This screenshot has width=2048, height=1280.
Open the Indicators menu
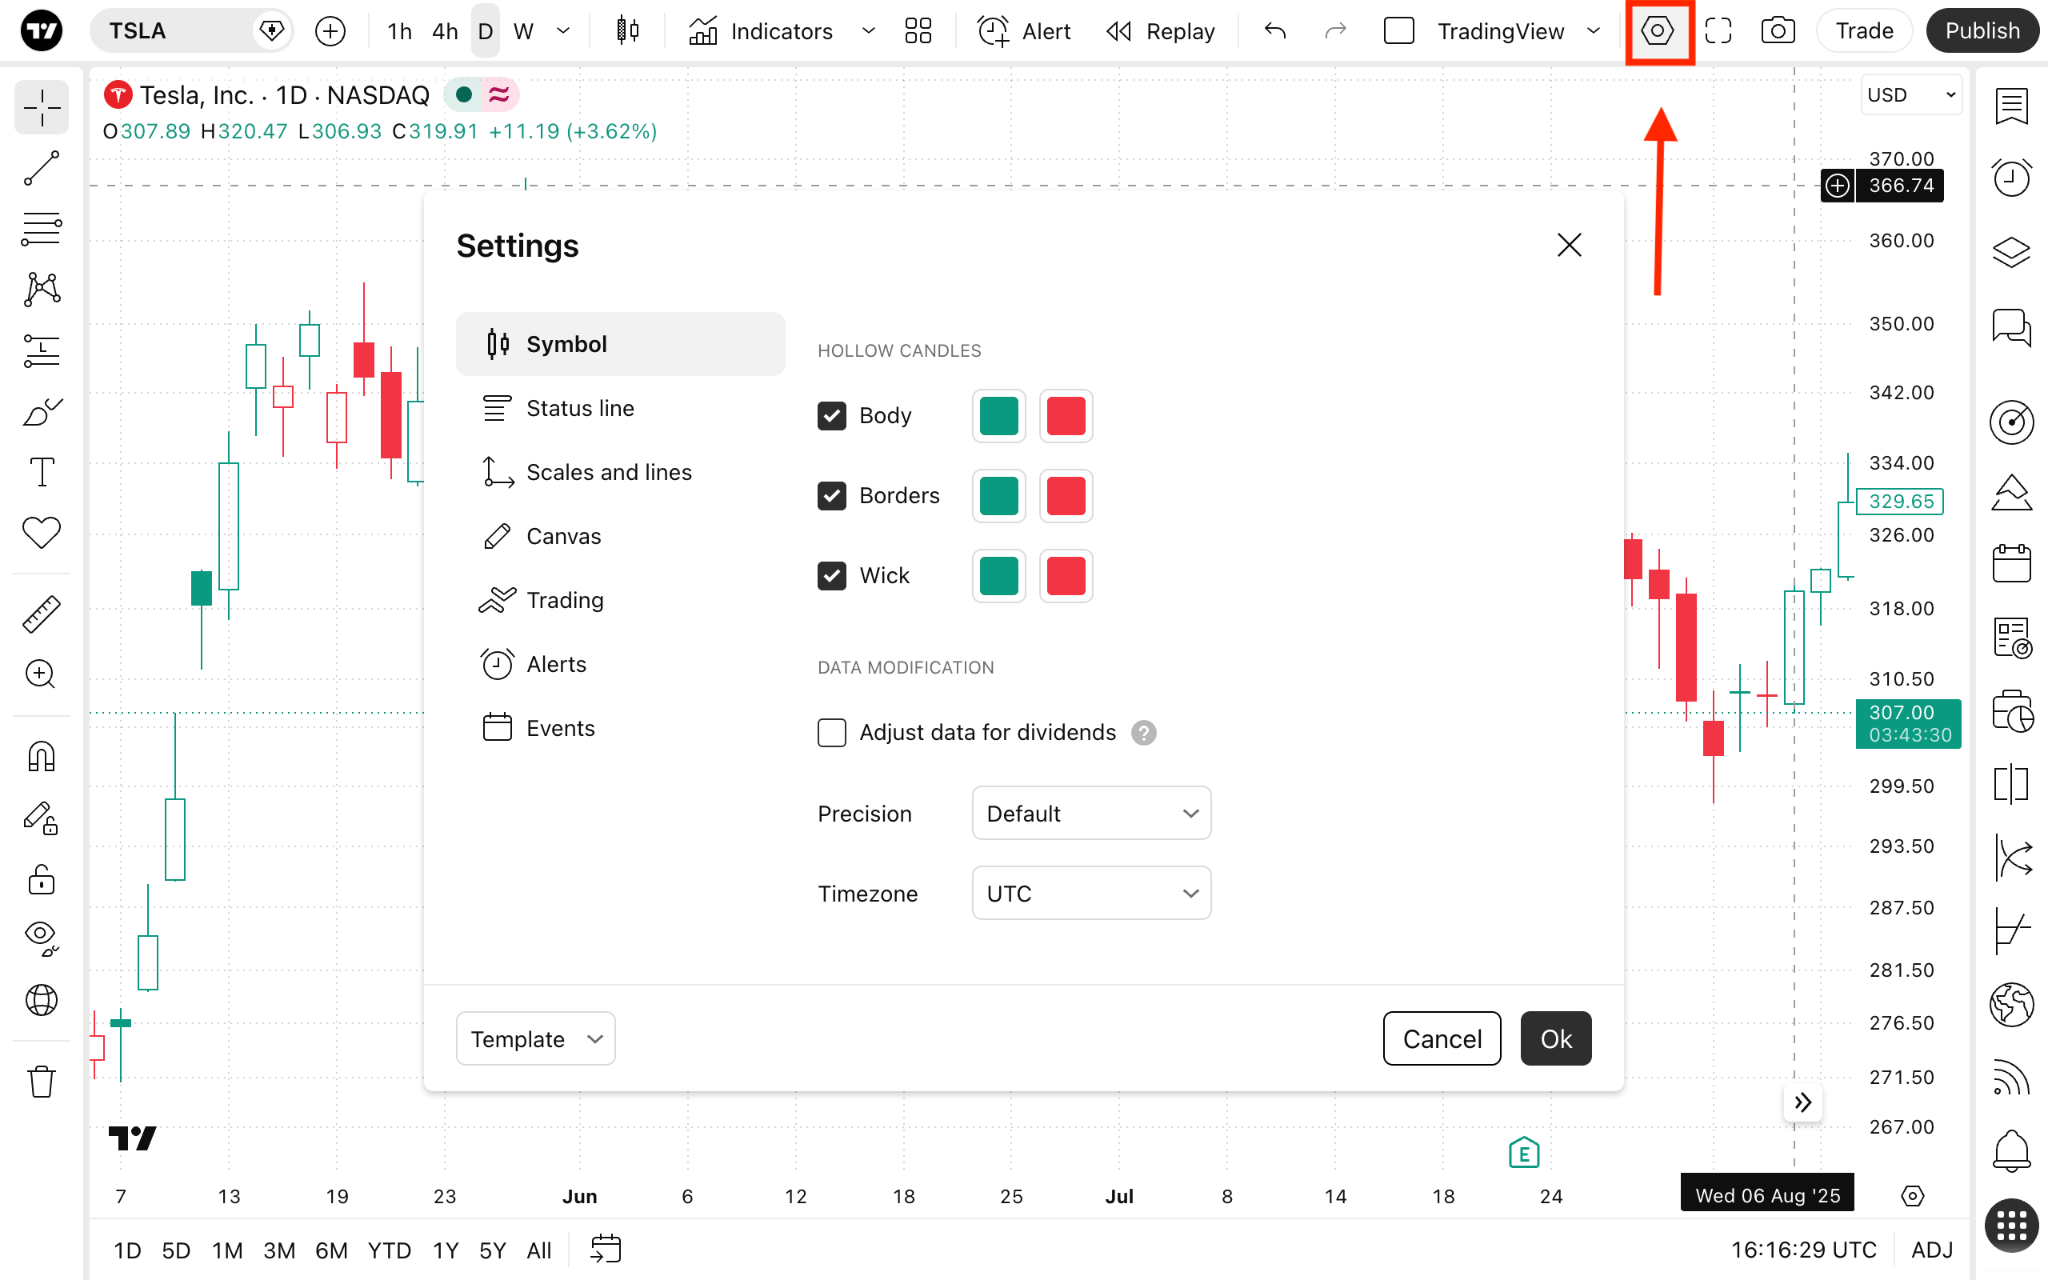click(x=760, y=31)
